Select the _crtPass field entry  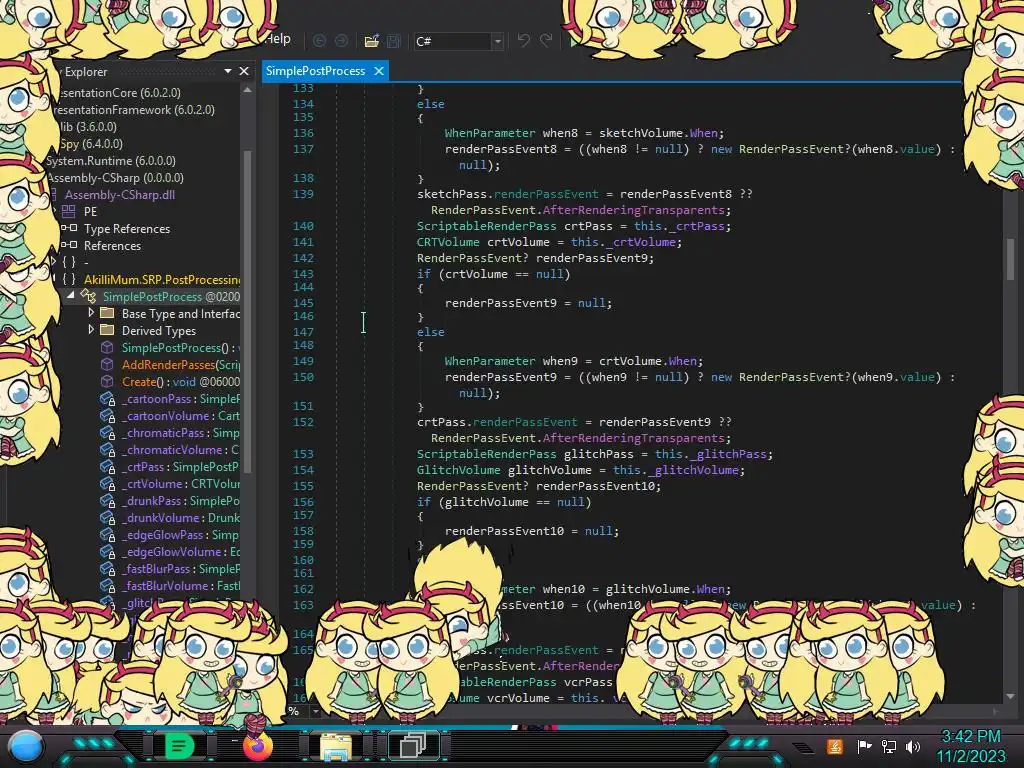pos(181,467)
